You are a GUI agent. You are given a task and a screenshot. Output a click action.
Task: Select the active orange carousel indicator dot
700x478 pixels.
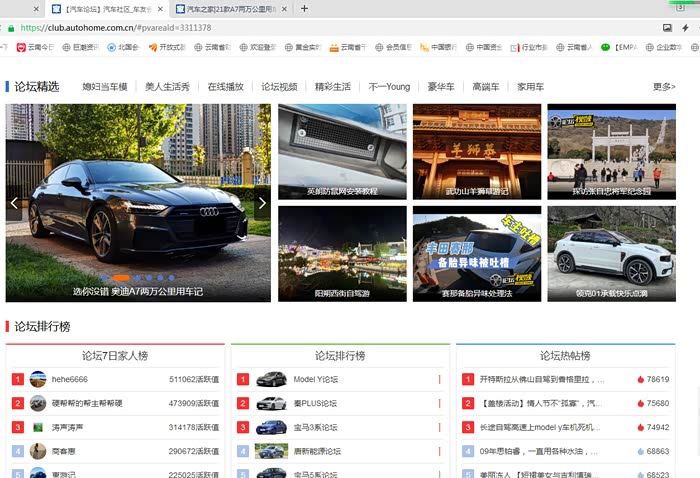(121, 277)
